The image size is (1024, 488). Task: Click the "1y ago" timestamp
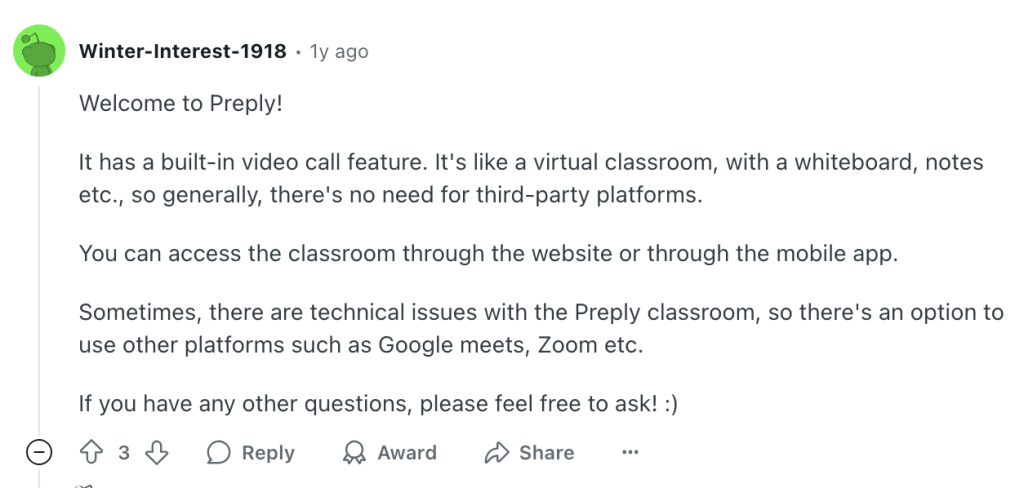pyautogui.click(x=339, y=51)
